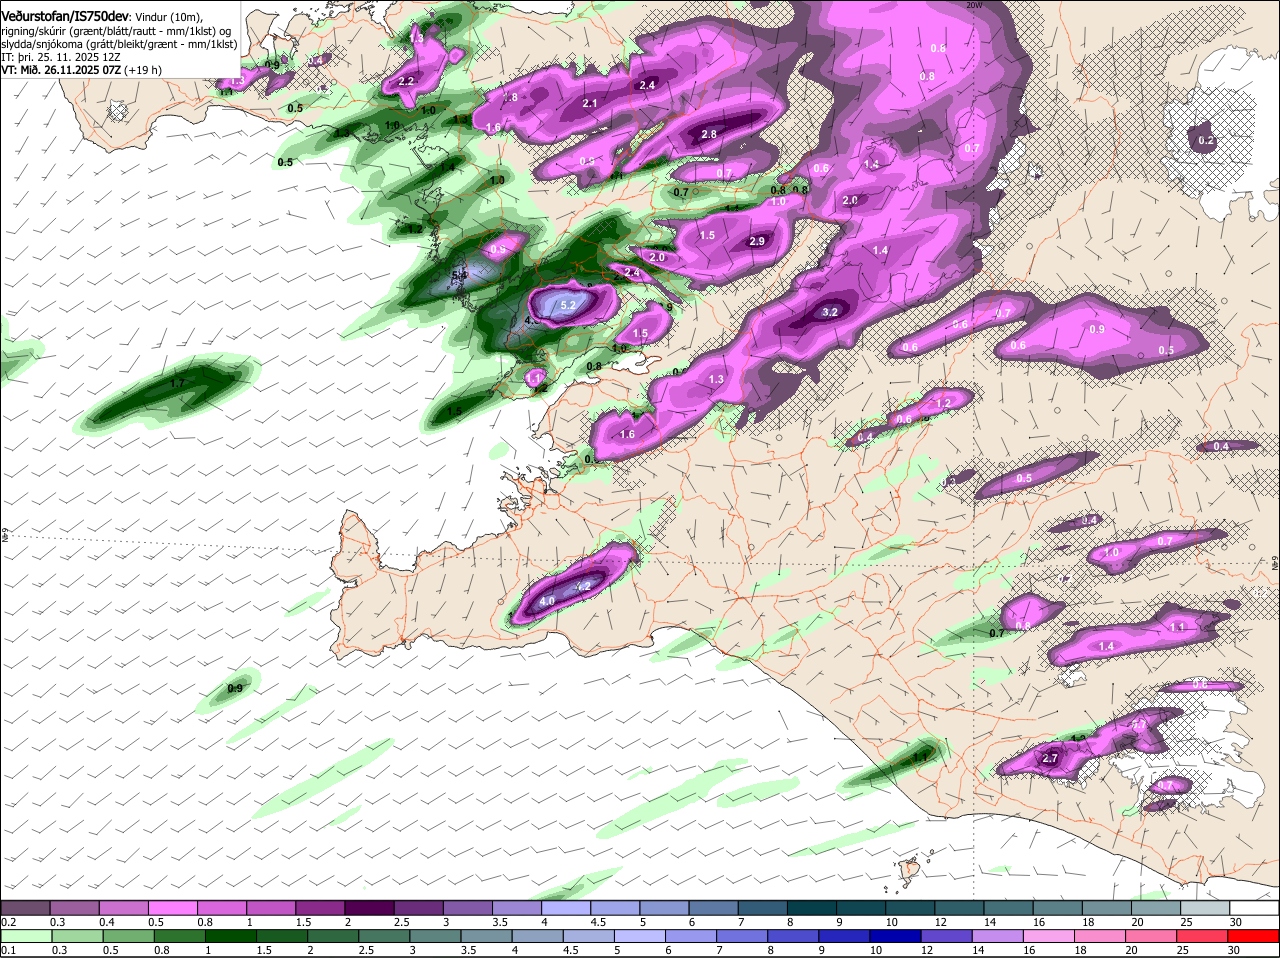Click top legend swatch between 12 and 14
The image size is (1280, 958).
961,907
